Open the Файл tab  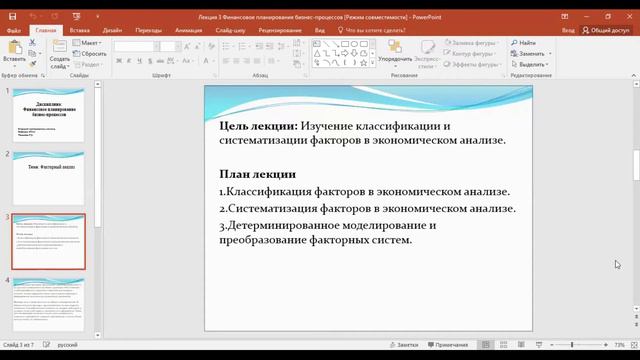[13, 31]
